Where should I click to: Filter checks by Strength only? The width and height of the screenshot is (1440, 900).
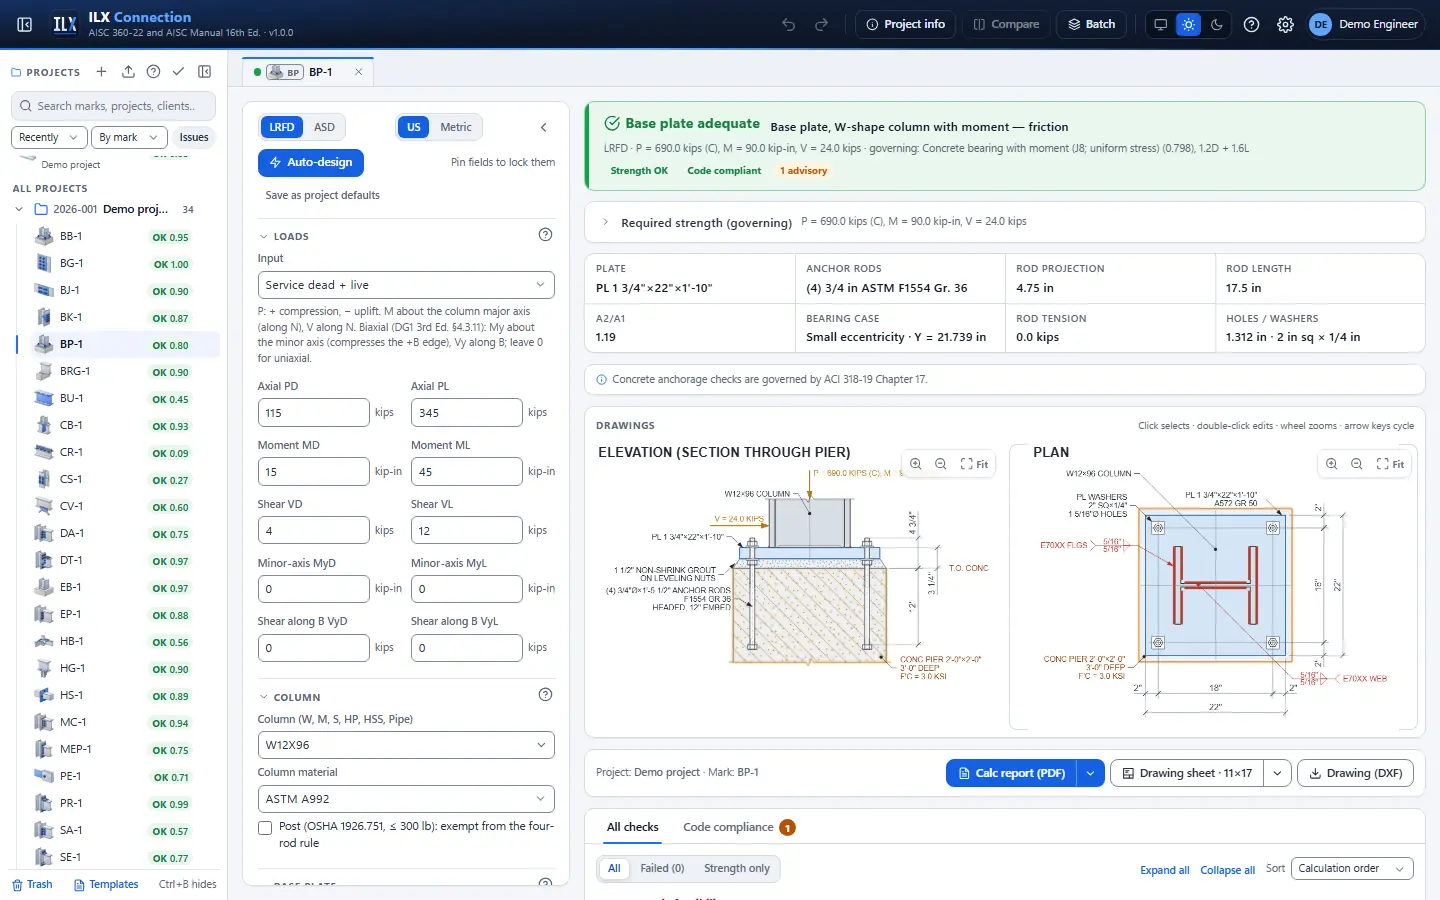point(737,868)
